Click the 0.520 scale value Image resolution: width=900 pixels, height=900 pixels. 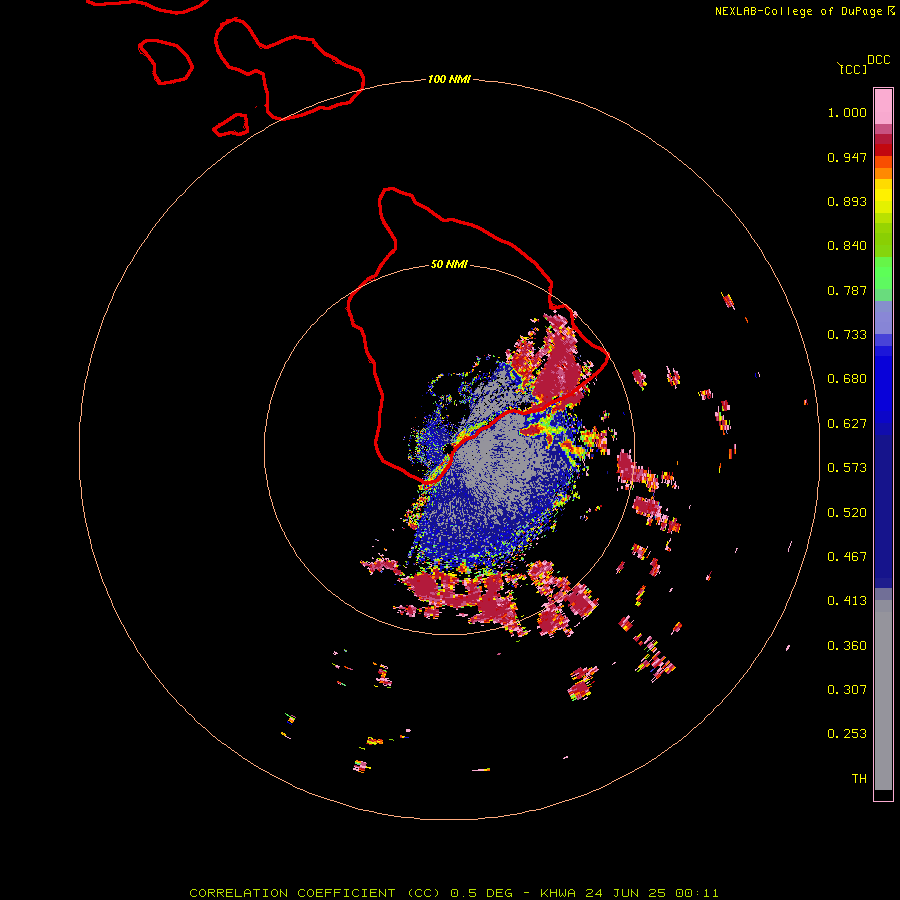tap(847, 513)
